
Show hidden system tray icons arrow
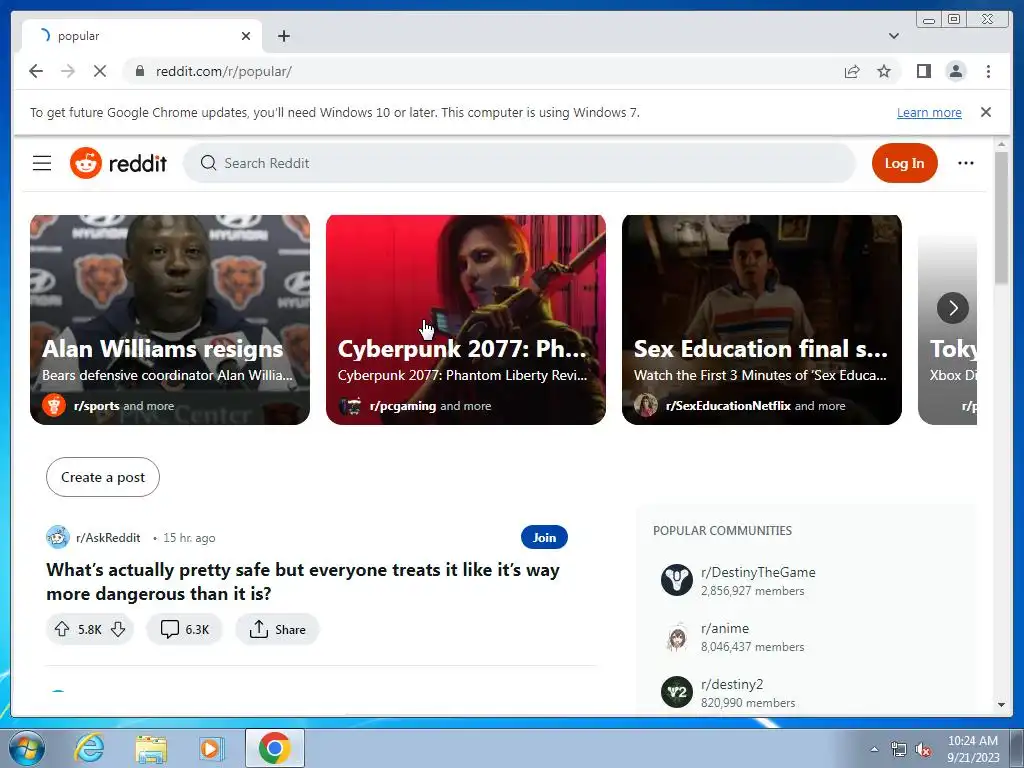coord(874,749)
